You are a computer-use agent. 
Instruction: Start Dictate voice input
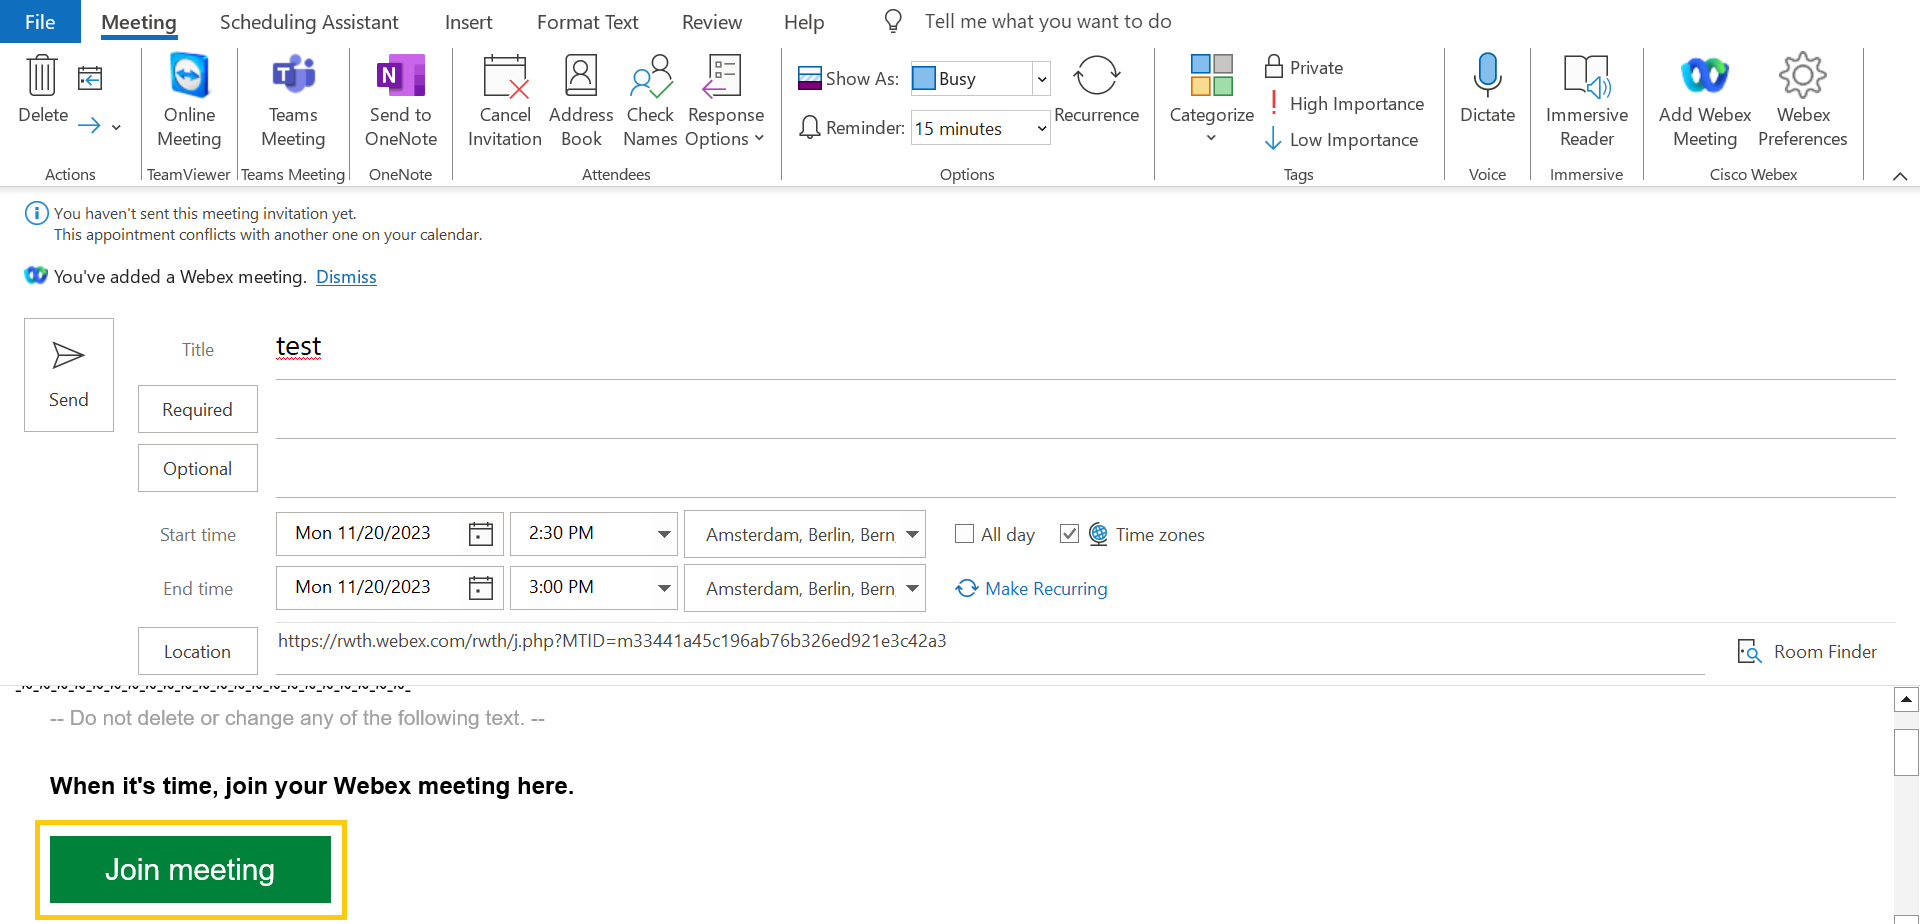(x=1487, y=77)
